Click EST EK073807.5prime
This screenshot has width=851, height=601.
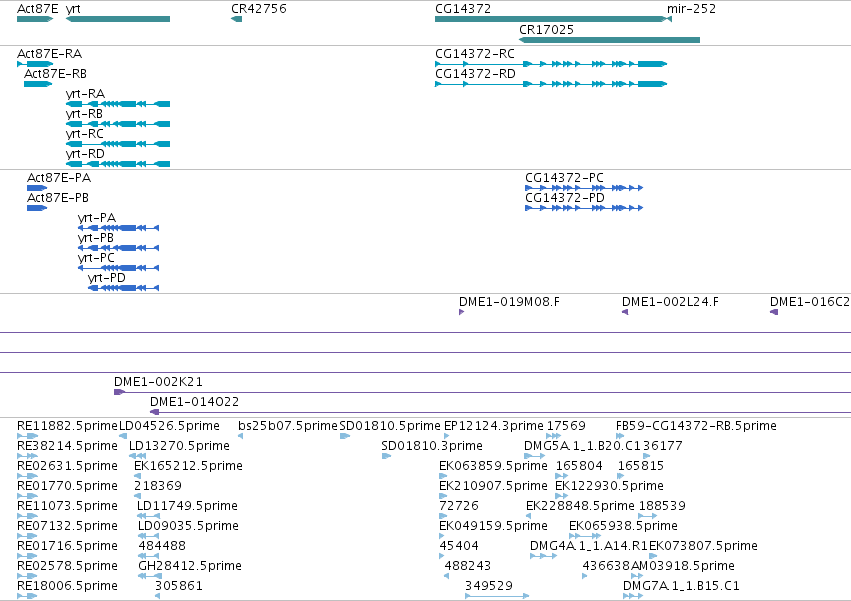[x=653, y=556]
